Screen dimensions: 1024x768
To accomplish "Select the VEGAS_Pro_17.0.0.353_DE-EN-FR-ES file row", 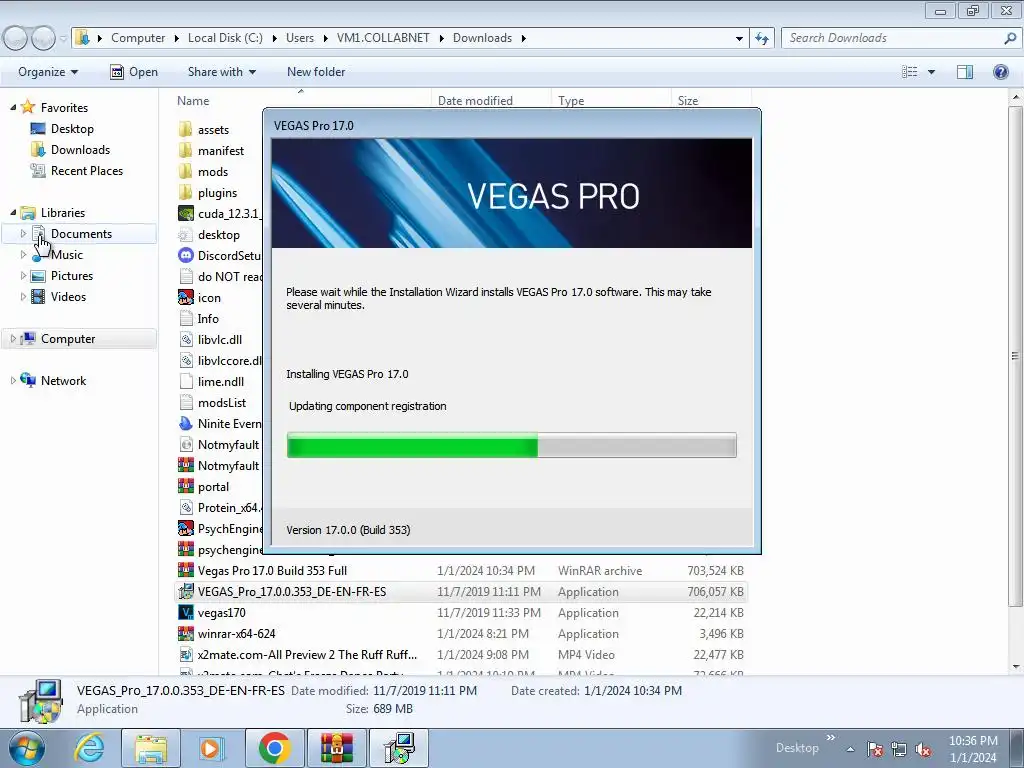I will (461, 592).
